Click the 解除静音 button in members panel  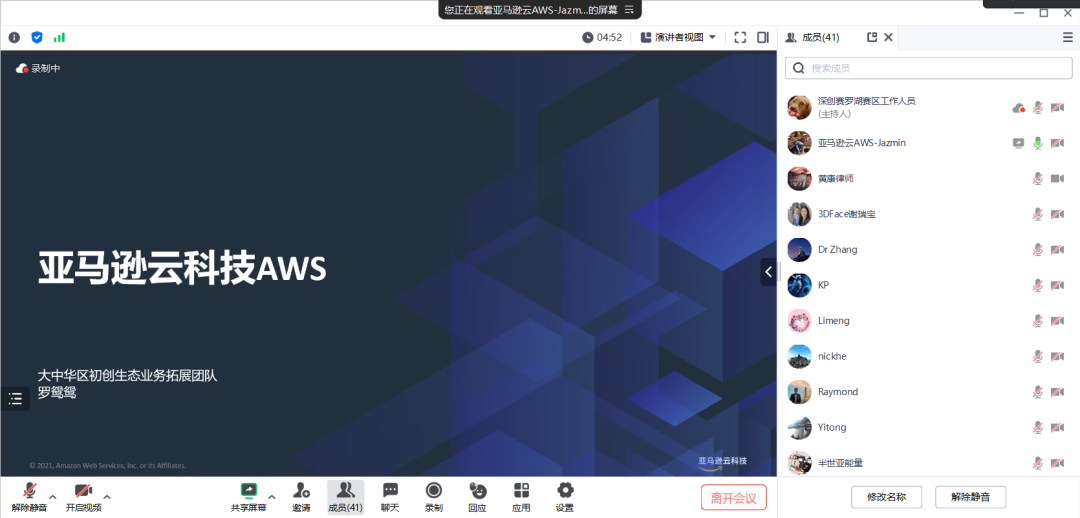(970, 497)
